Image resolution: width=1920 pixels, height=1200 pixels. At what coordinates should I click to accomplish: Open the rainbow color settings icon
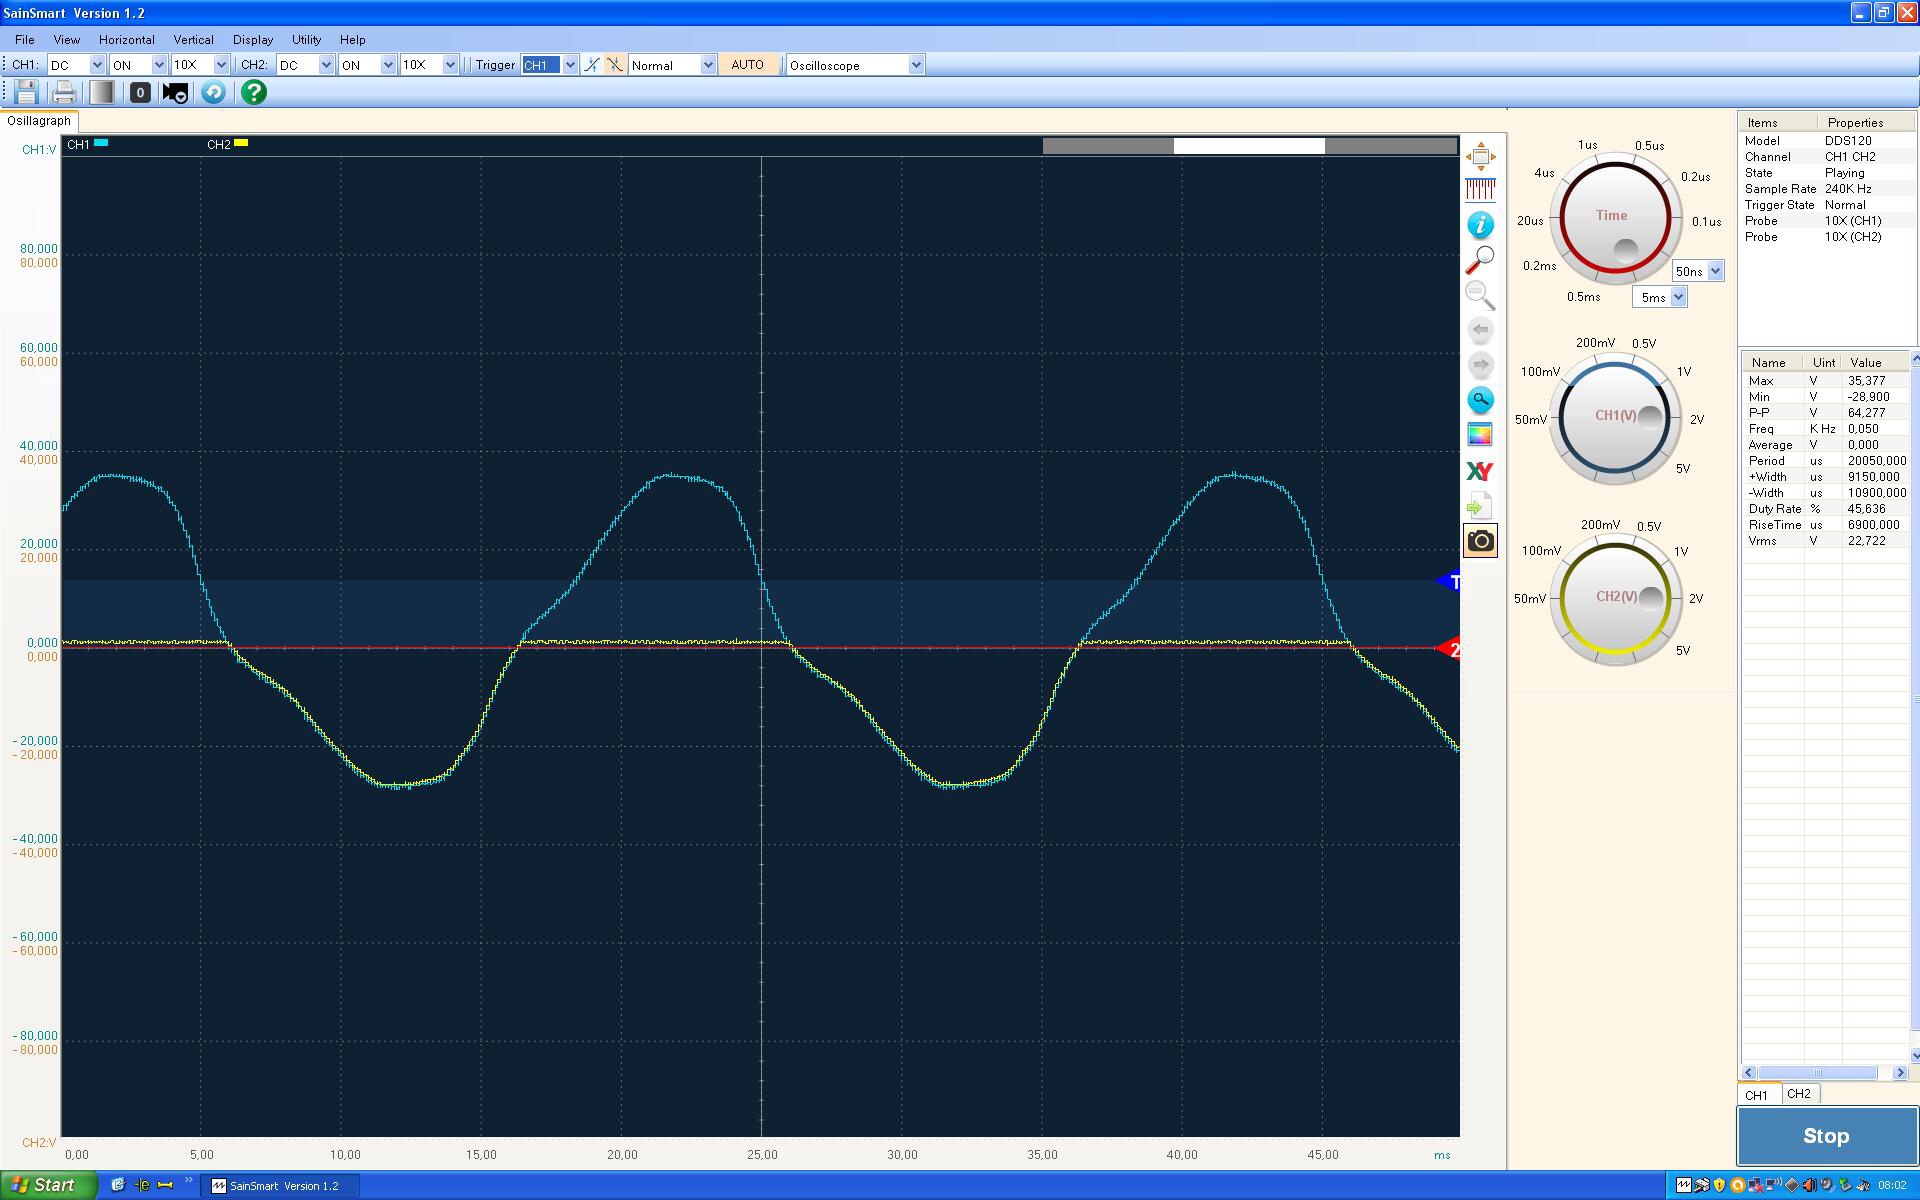pyautogui.click(x=1480, y=434)
